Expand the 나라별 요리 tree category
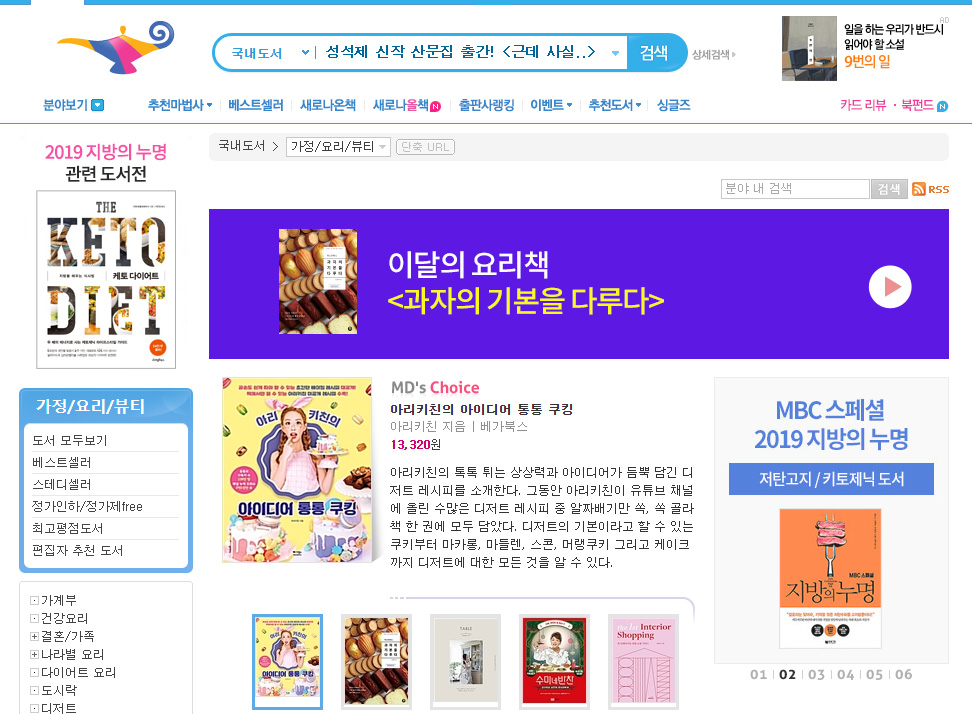 [35, 654]
